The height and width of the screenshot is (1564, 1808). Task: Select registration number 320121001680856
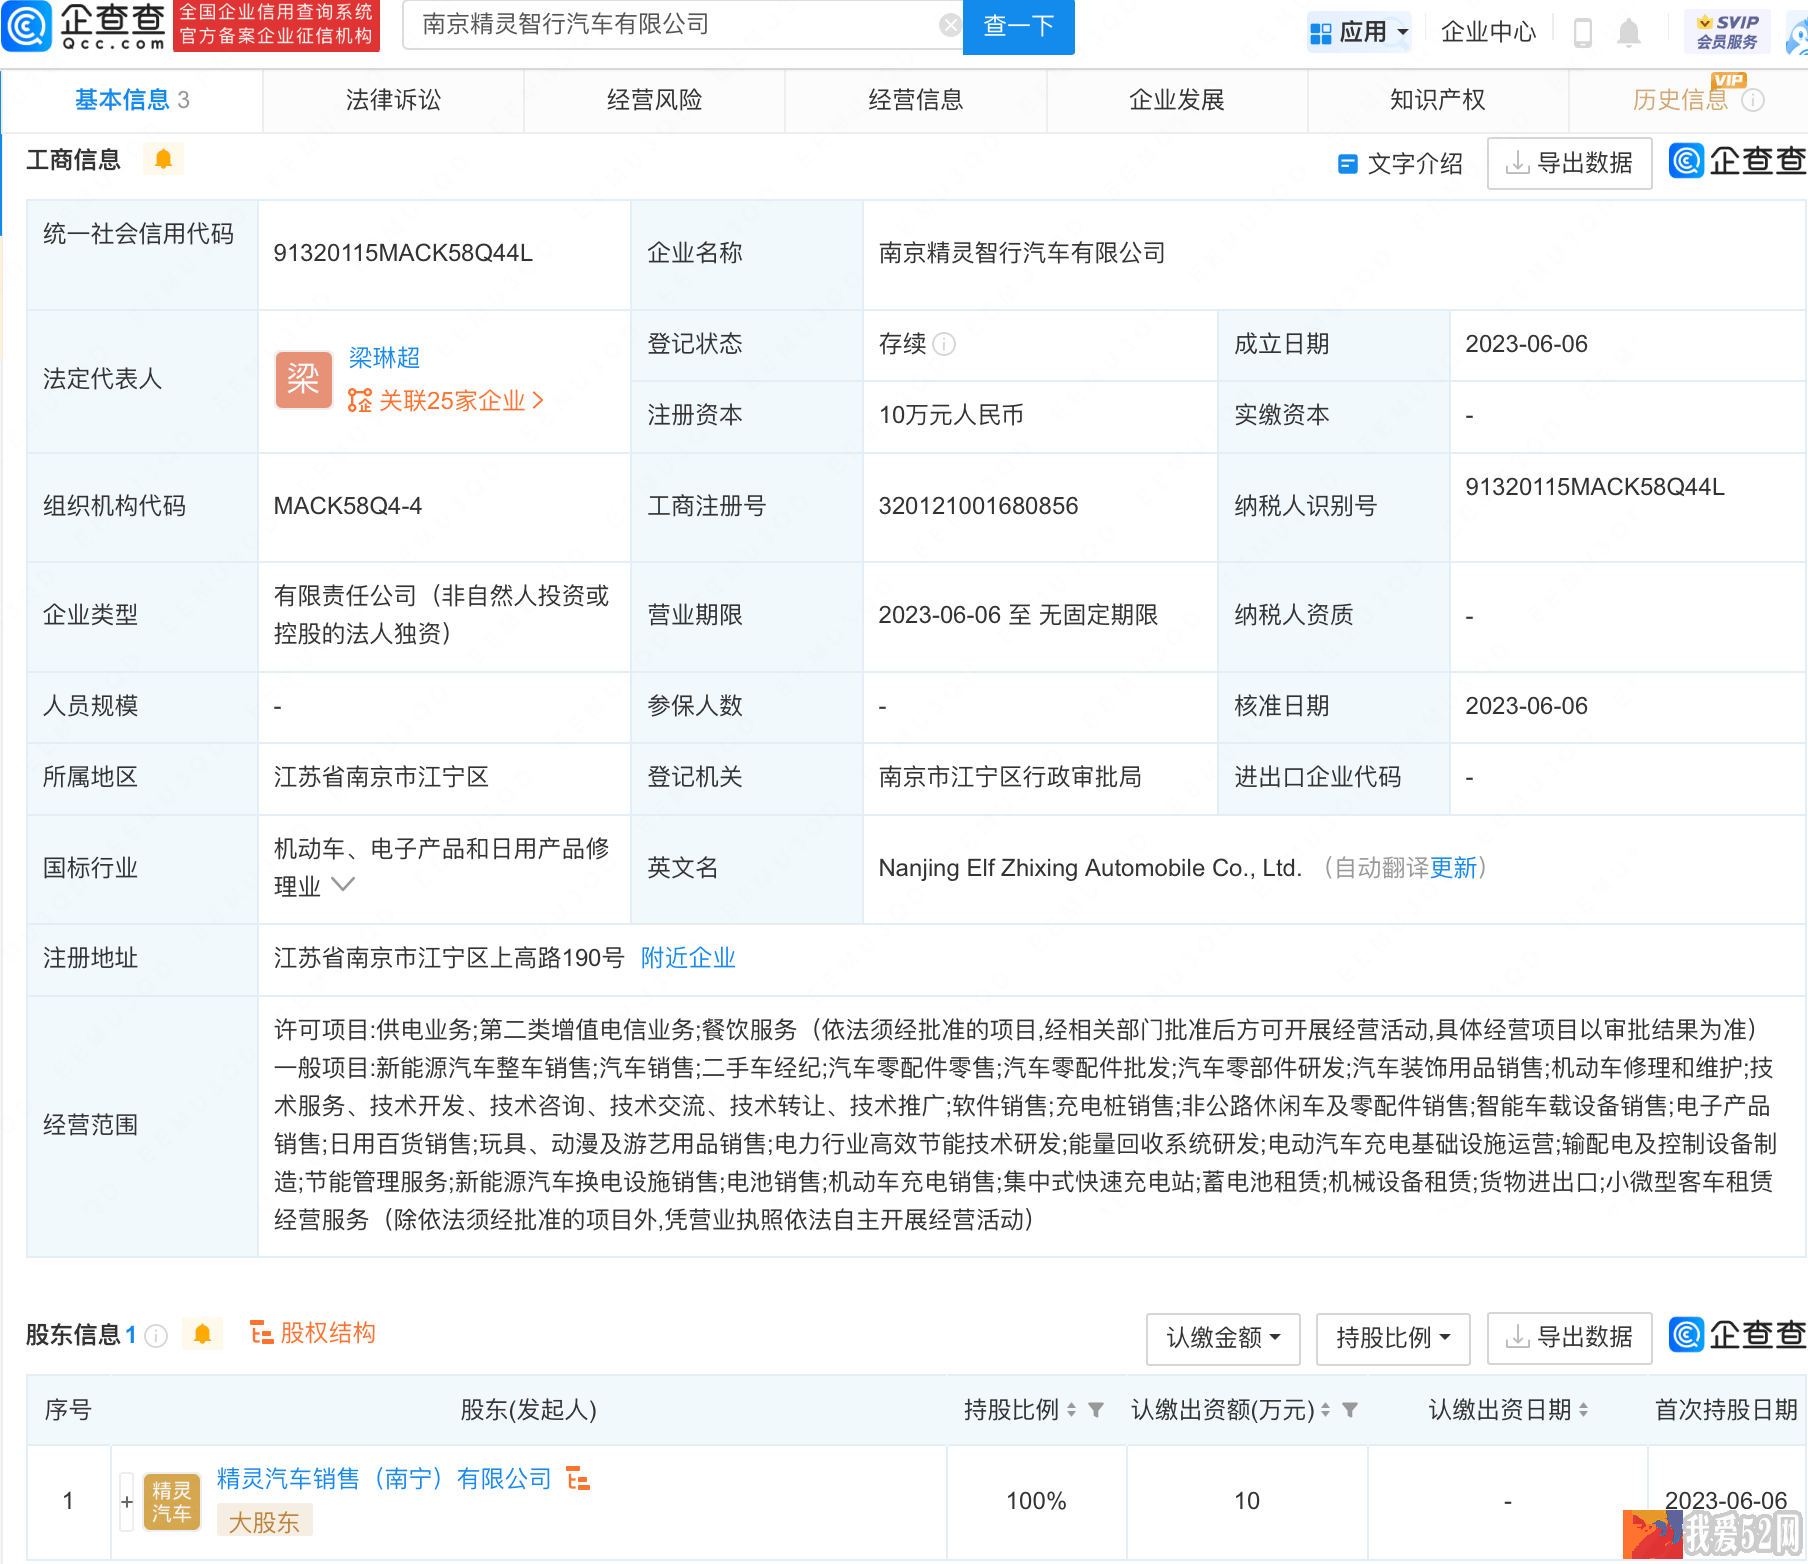click(978, 506)
